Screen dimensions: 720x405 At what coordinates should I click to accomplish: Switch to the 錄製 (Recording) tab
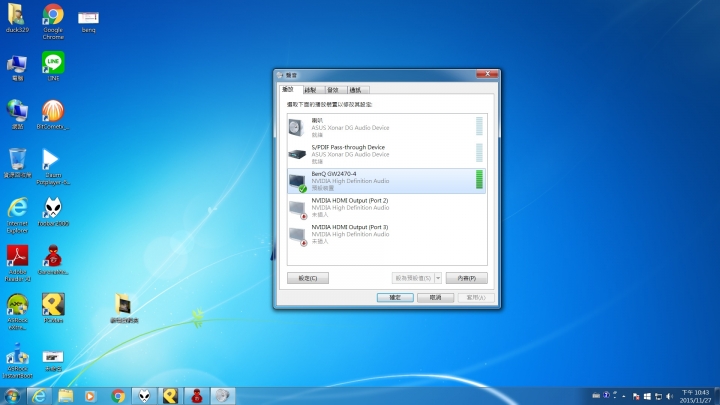click(313, 90)
